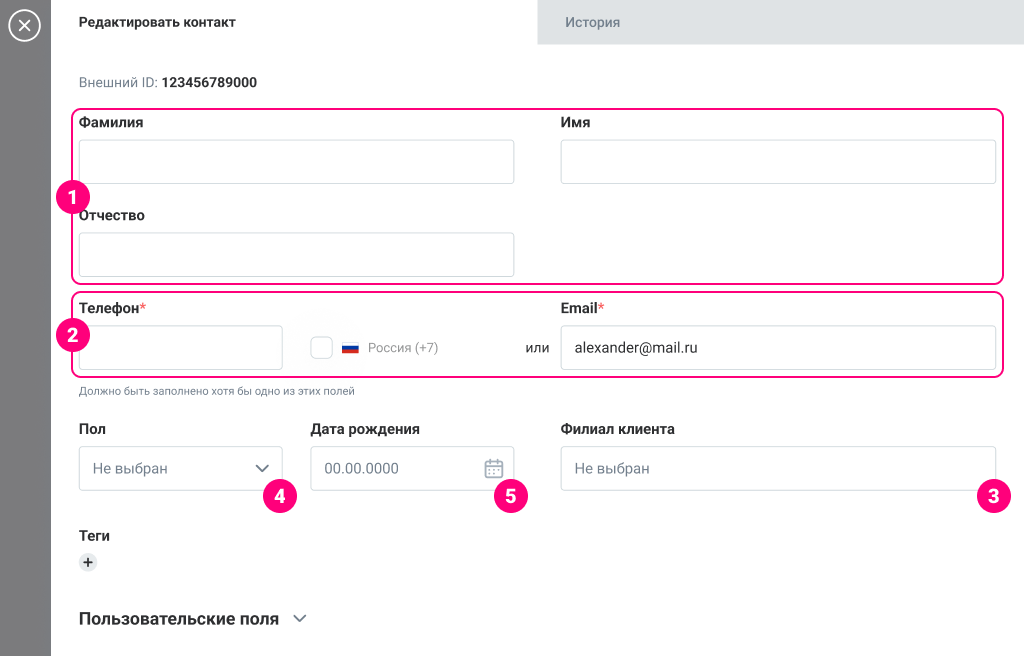This screenshot has width=1024, height=656.
Task: Close the contact editing panel
Action: [24, 25]
